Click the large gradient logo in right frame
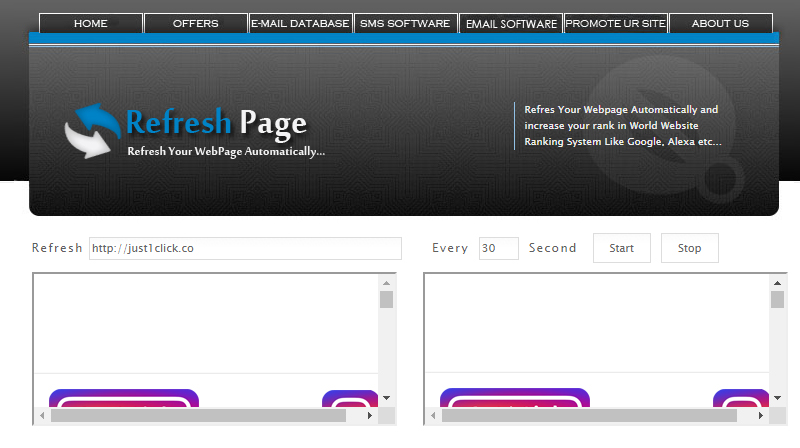800x448 pixels. [515, 398]
